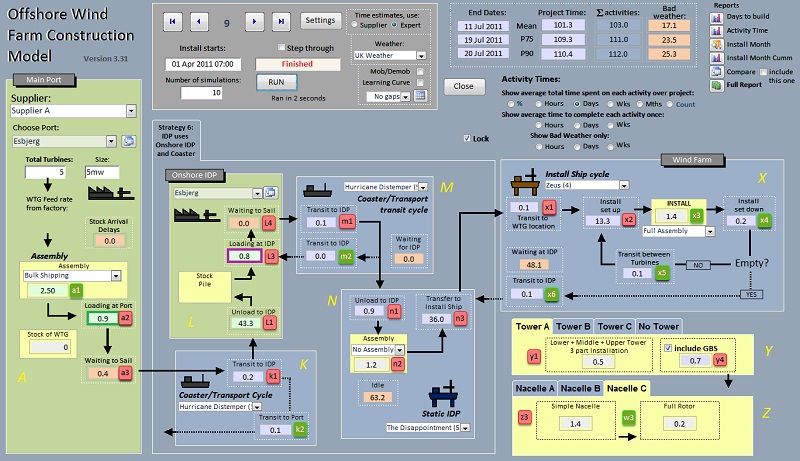
Task: Click the green w3 nacelle tag
Action: click(629, 417)
